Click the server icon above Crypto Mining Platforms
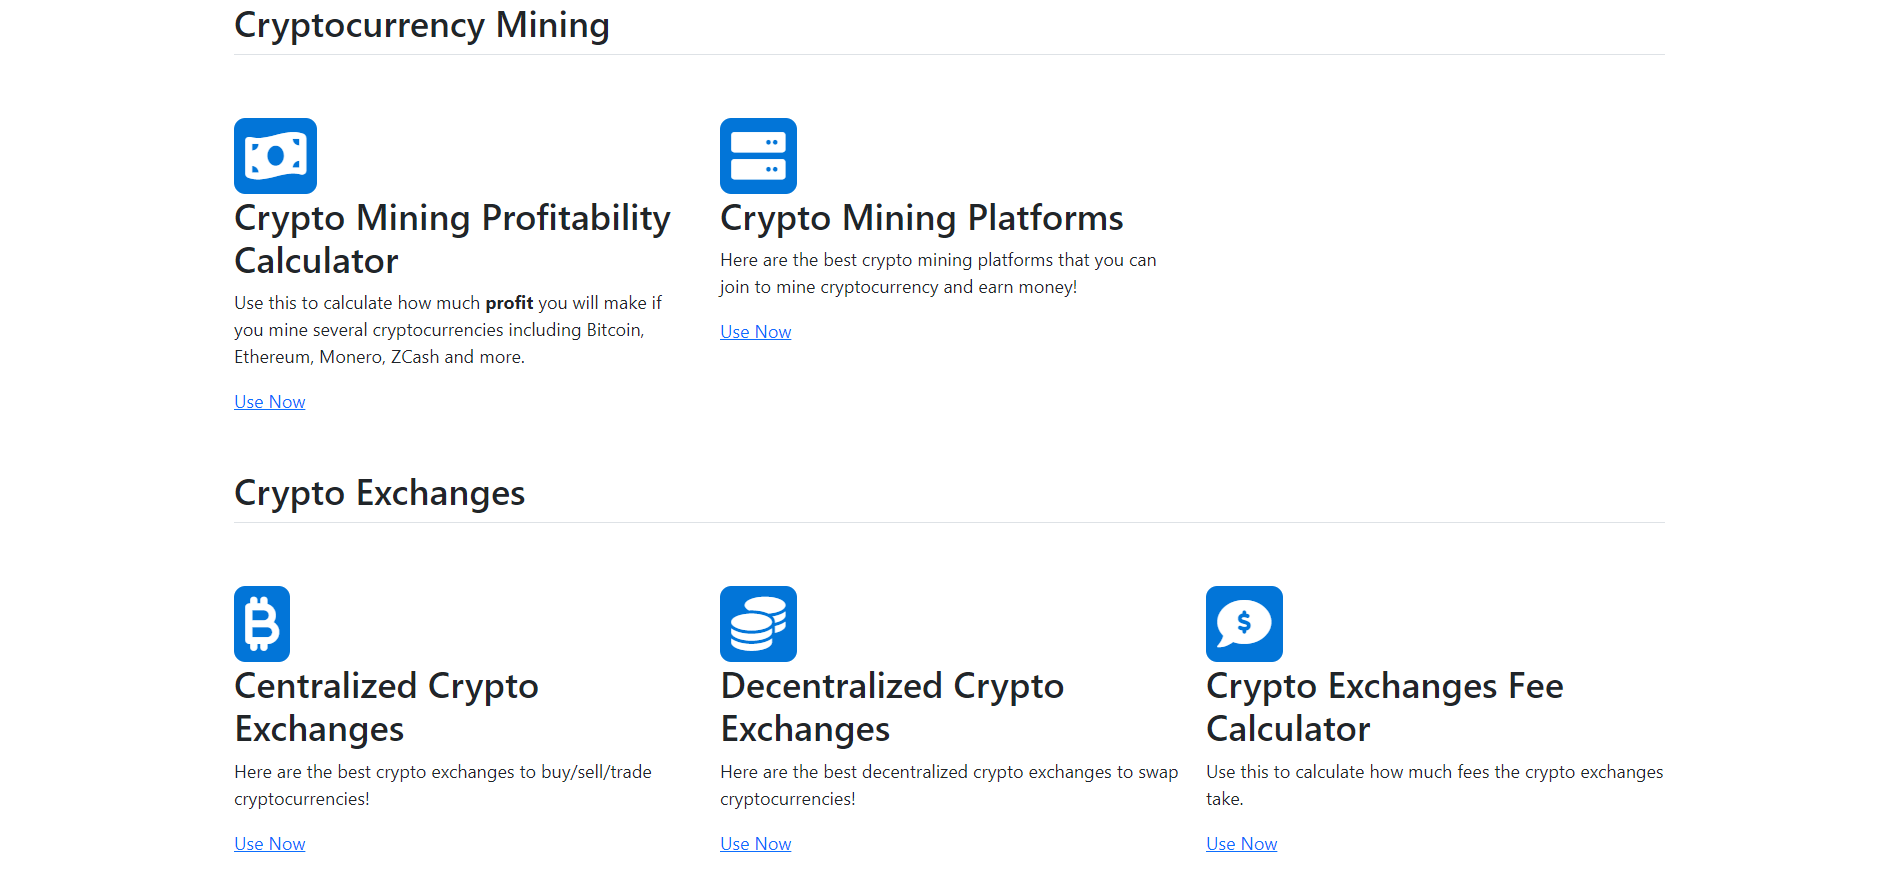Image resolution: width=1889 pixels, height=891 pixels. pyautogui.click(x=758, y=155)
